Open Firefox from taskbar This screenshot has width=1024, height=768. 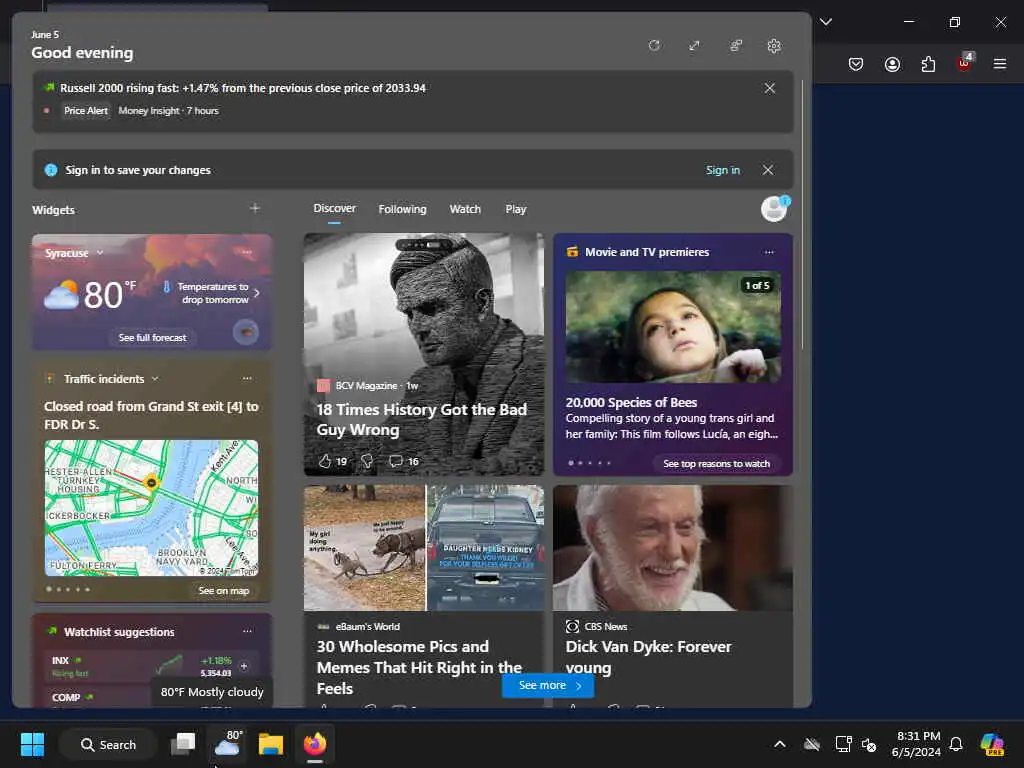pos(315,744)
